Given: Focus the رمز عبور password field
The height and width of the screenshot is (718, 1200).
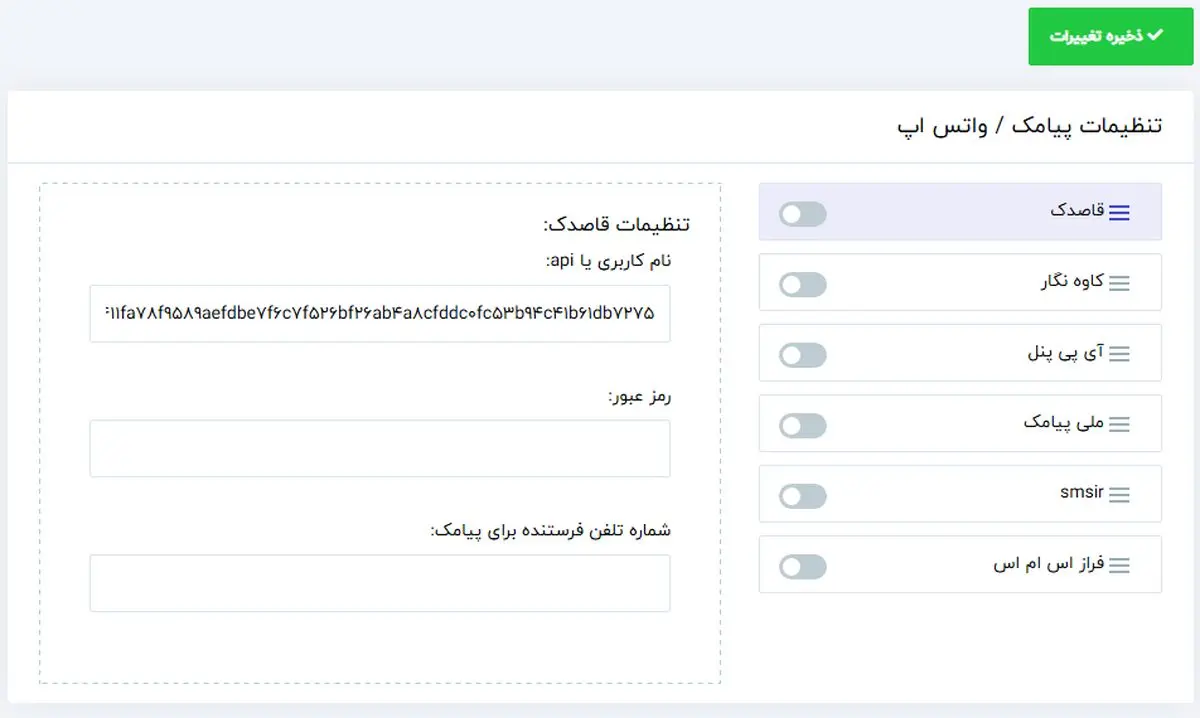Looking at the screenshot, I should pyautogui.click(x=380, y=448).
